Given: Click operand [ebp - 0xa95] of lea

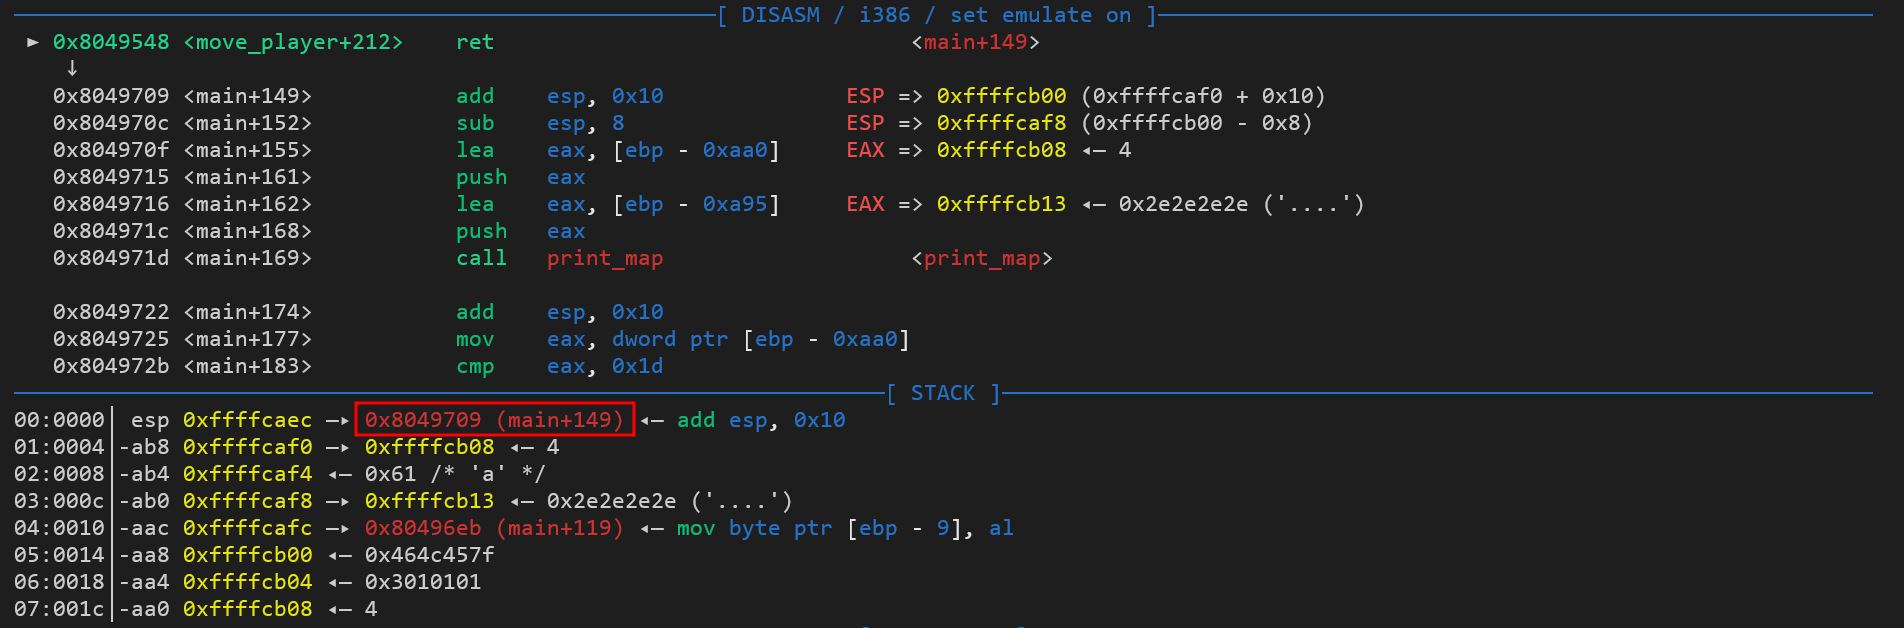Looking at the screenshot, I should [x=696, y=204].
